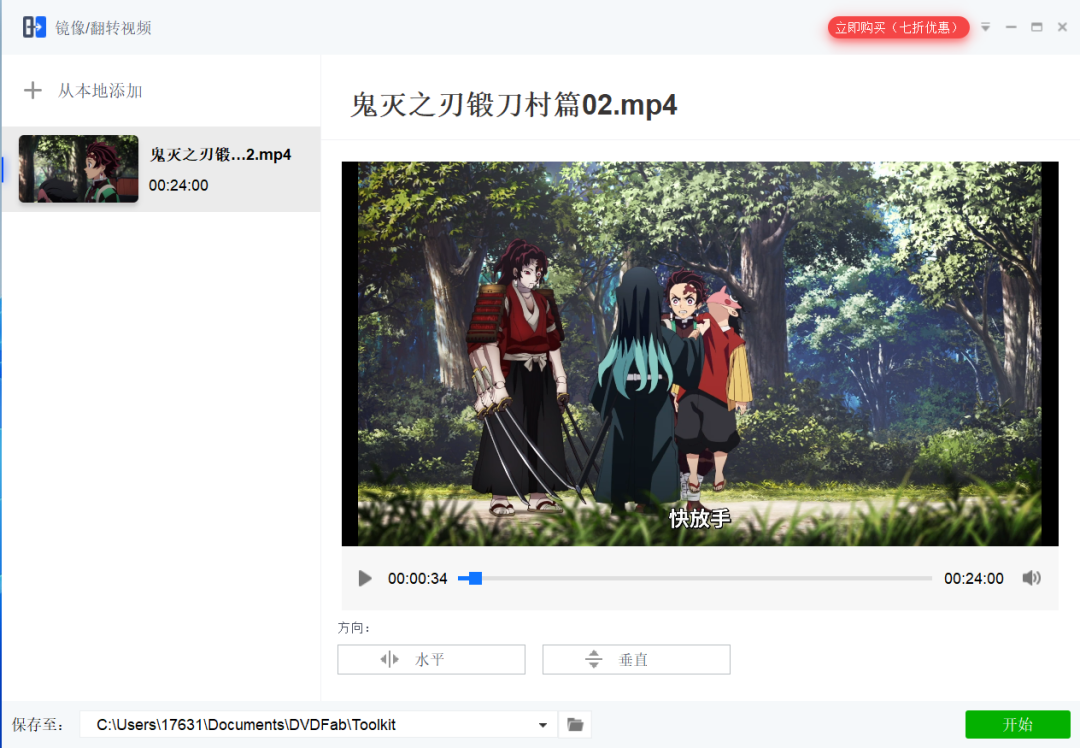Expand the save destination dropdown
The height and width of the screenshot is (748, 1080).
(x=541, y=724)
